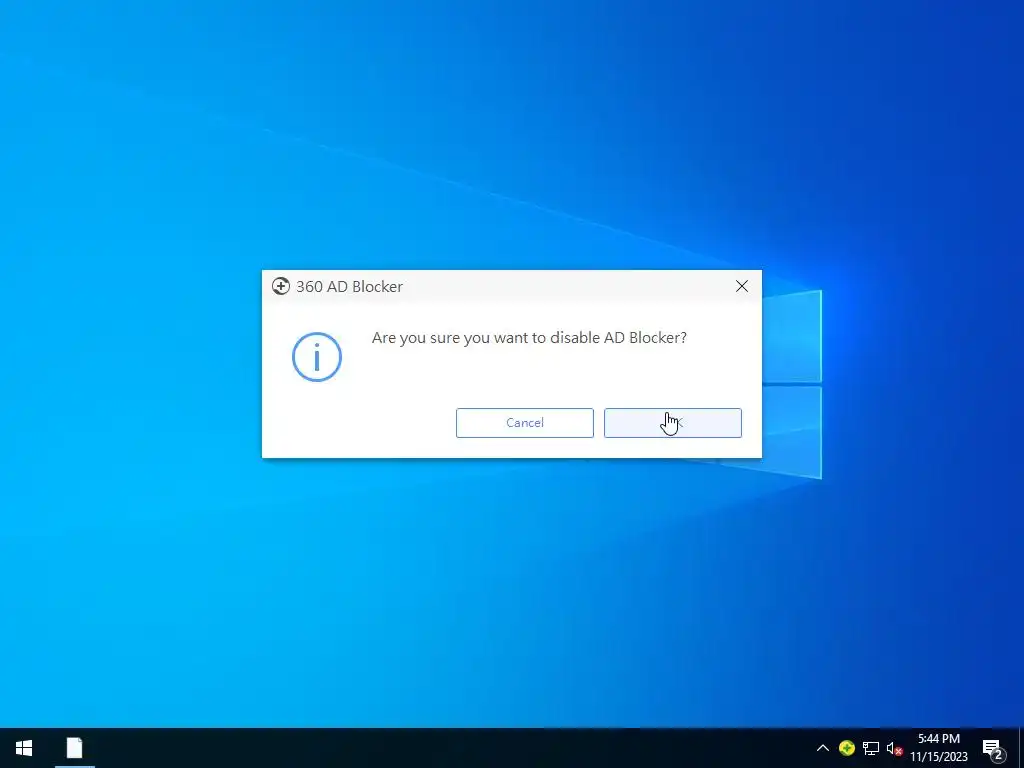Image resolution: width=1024 pixels, height=768 pixels.
Task: Confirm disabling AD Blocker with OK
Action: click(673, 423)
